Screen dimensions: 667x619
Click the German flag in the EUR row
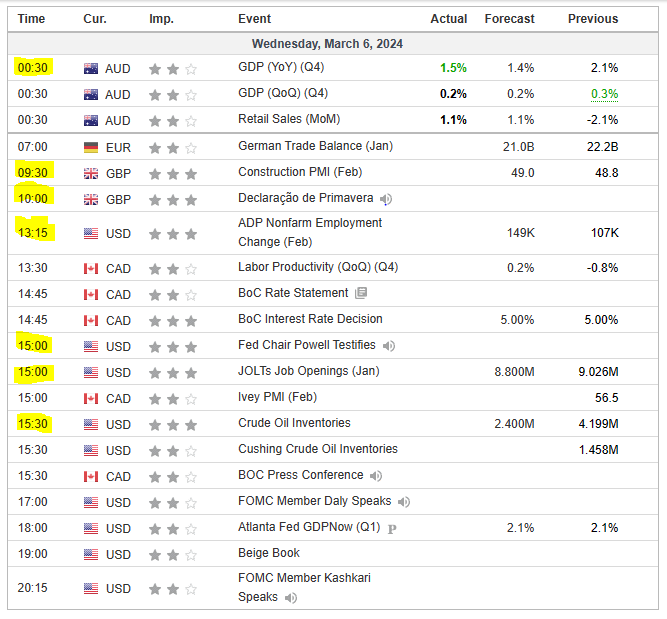(x=91, y=147)
